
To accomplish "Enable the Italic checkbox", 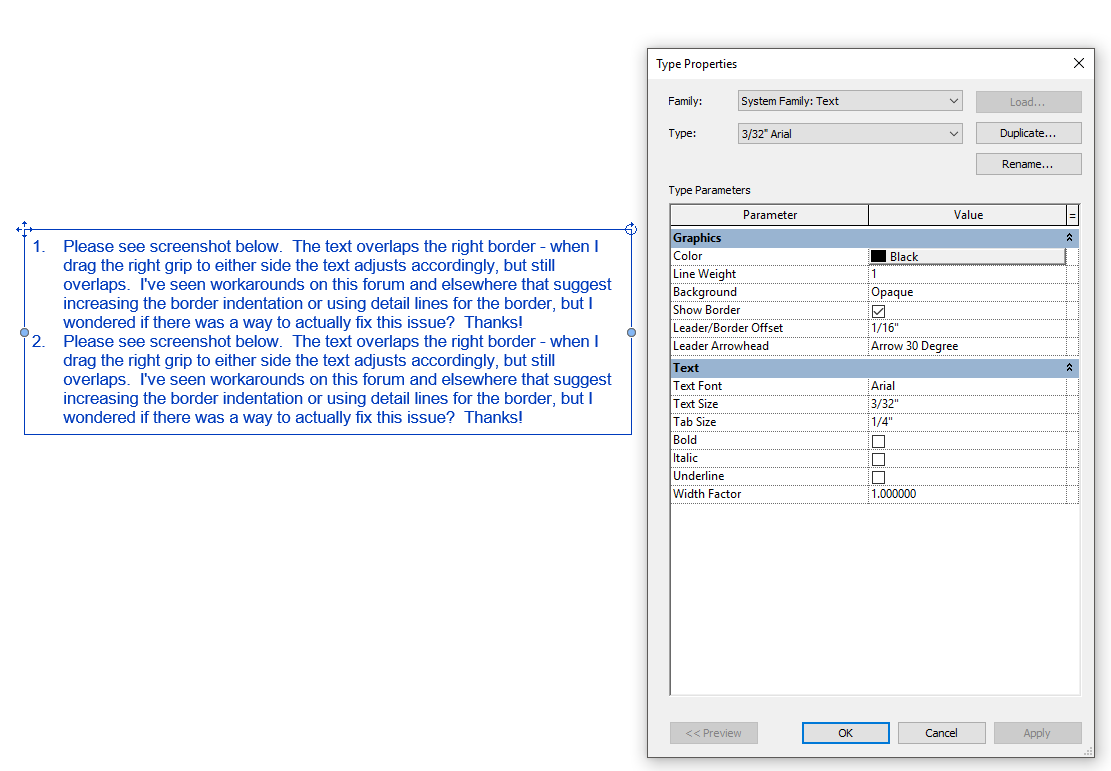I will coord(877,458).
